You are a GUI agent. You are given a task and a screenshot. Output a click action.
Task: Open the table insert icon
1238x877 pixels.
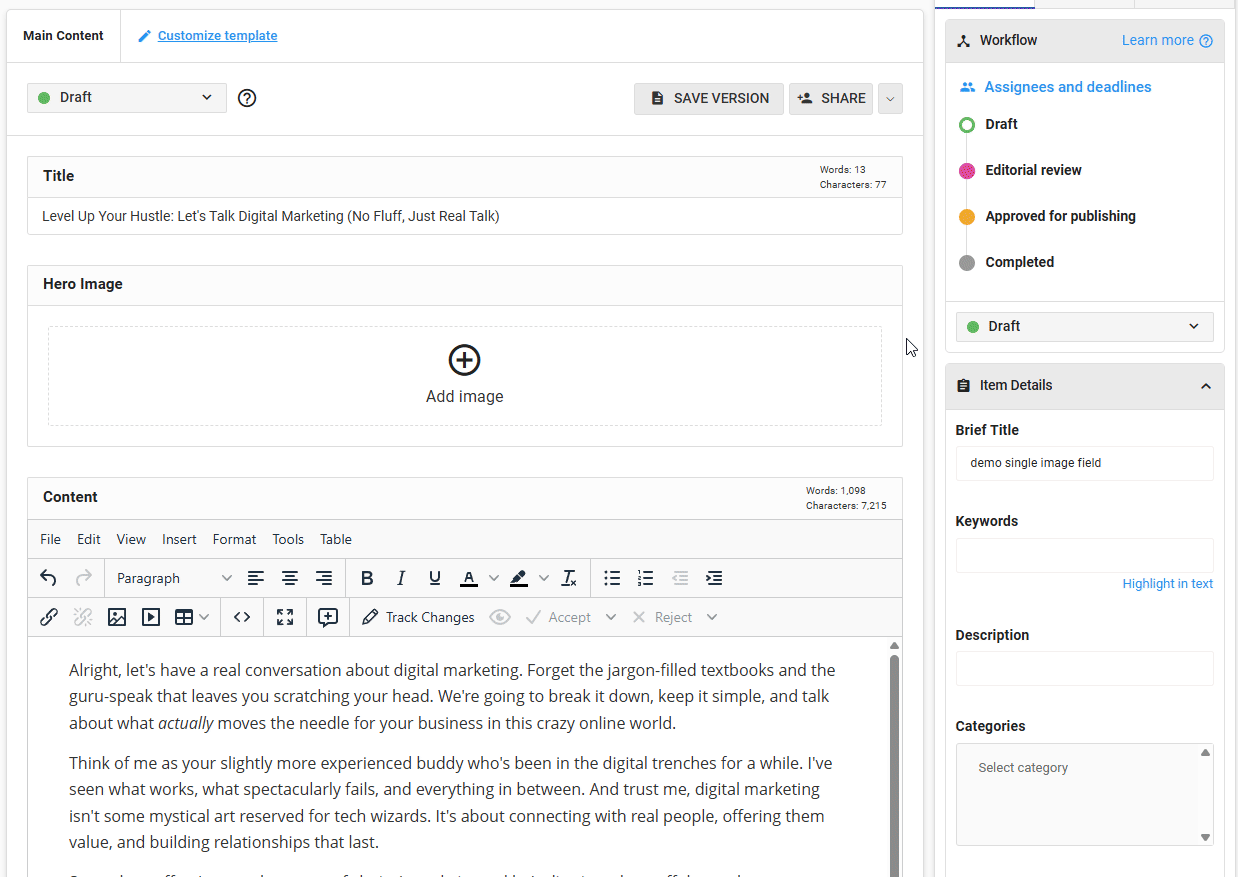pyautogui.click(x=184, y=617)
